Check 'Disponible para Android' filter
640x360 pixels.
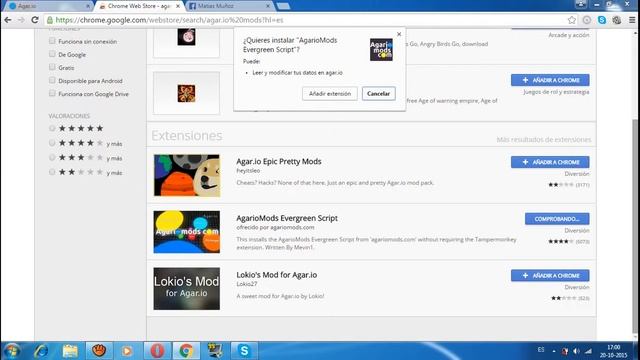coord(52,80)
